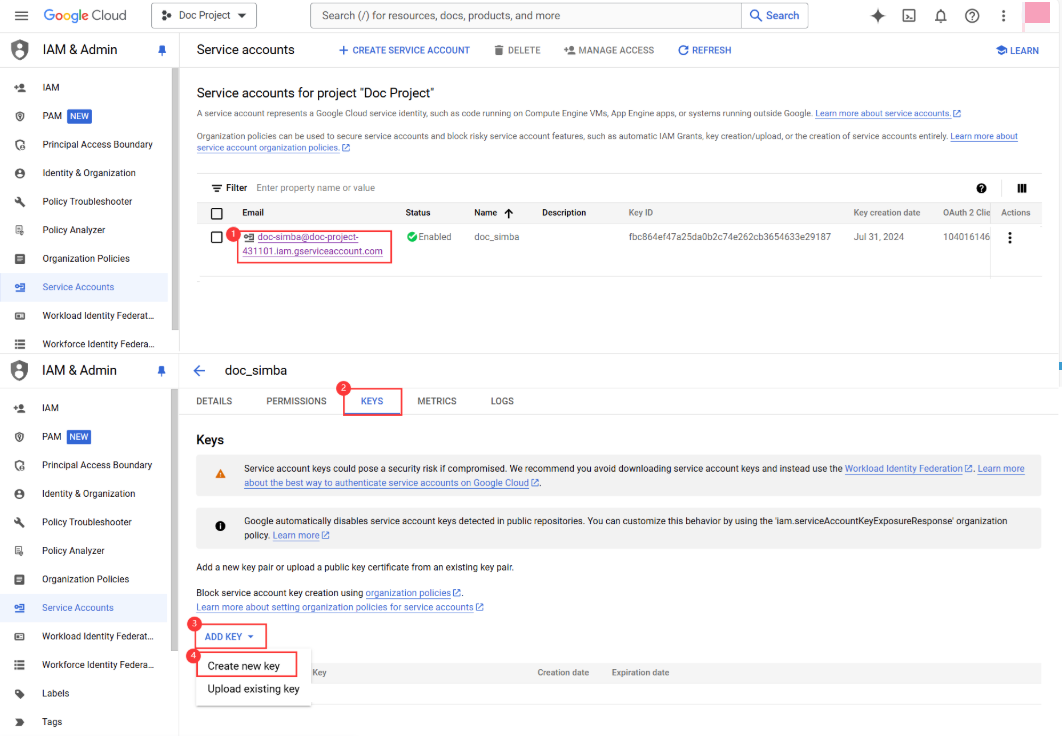Open the Doc Project selector dropdown

click(204, 16)
